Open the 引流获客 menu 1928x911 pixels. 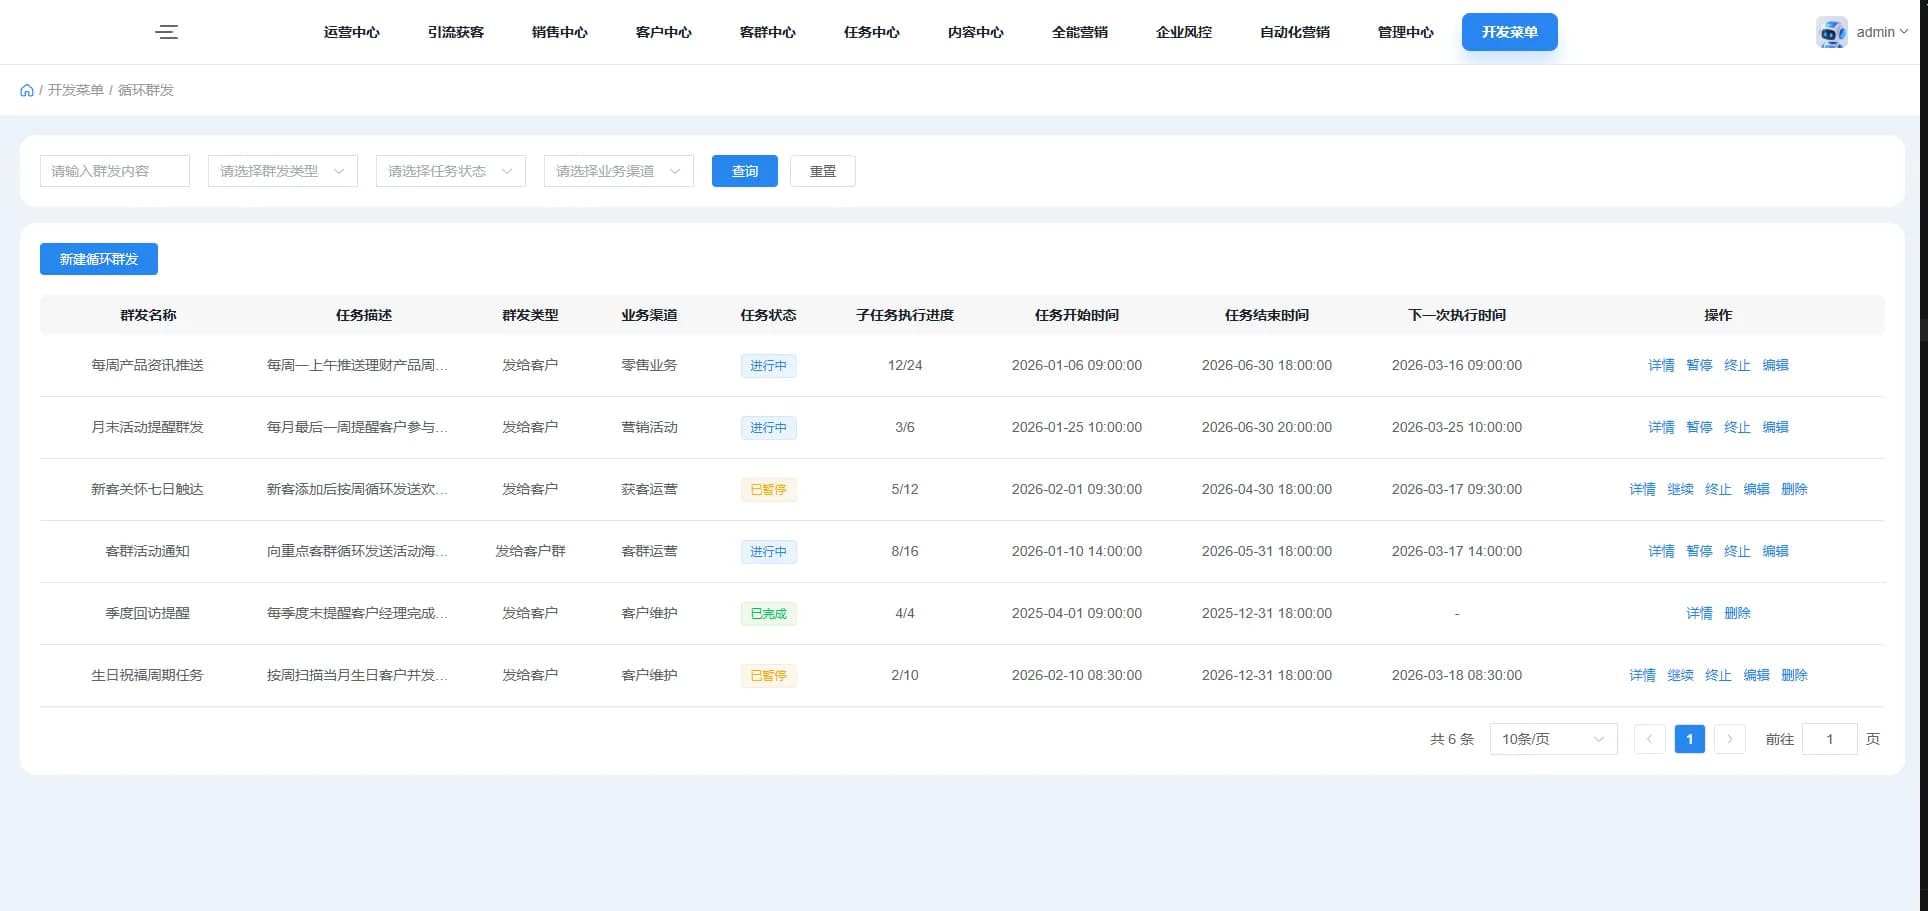[x=456, y=32]
